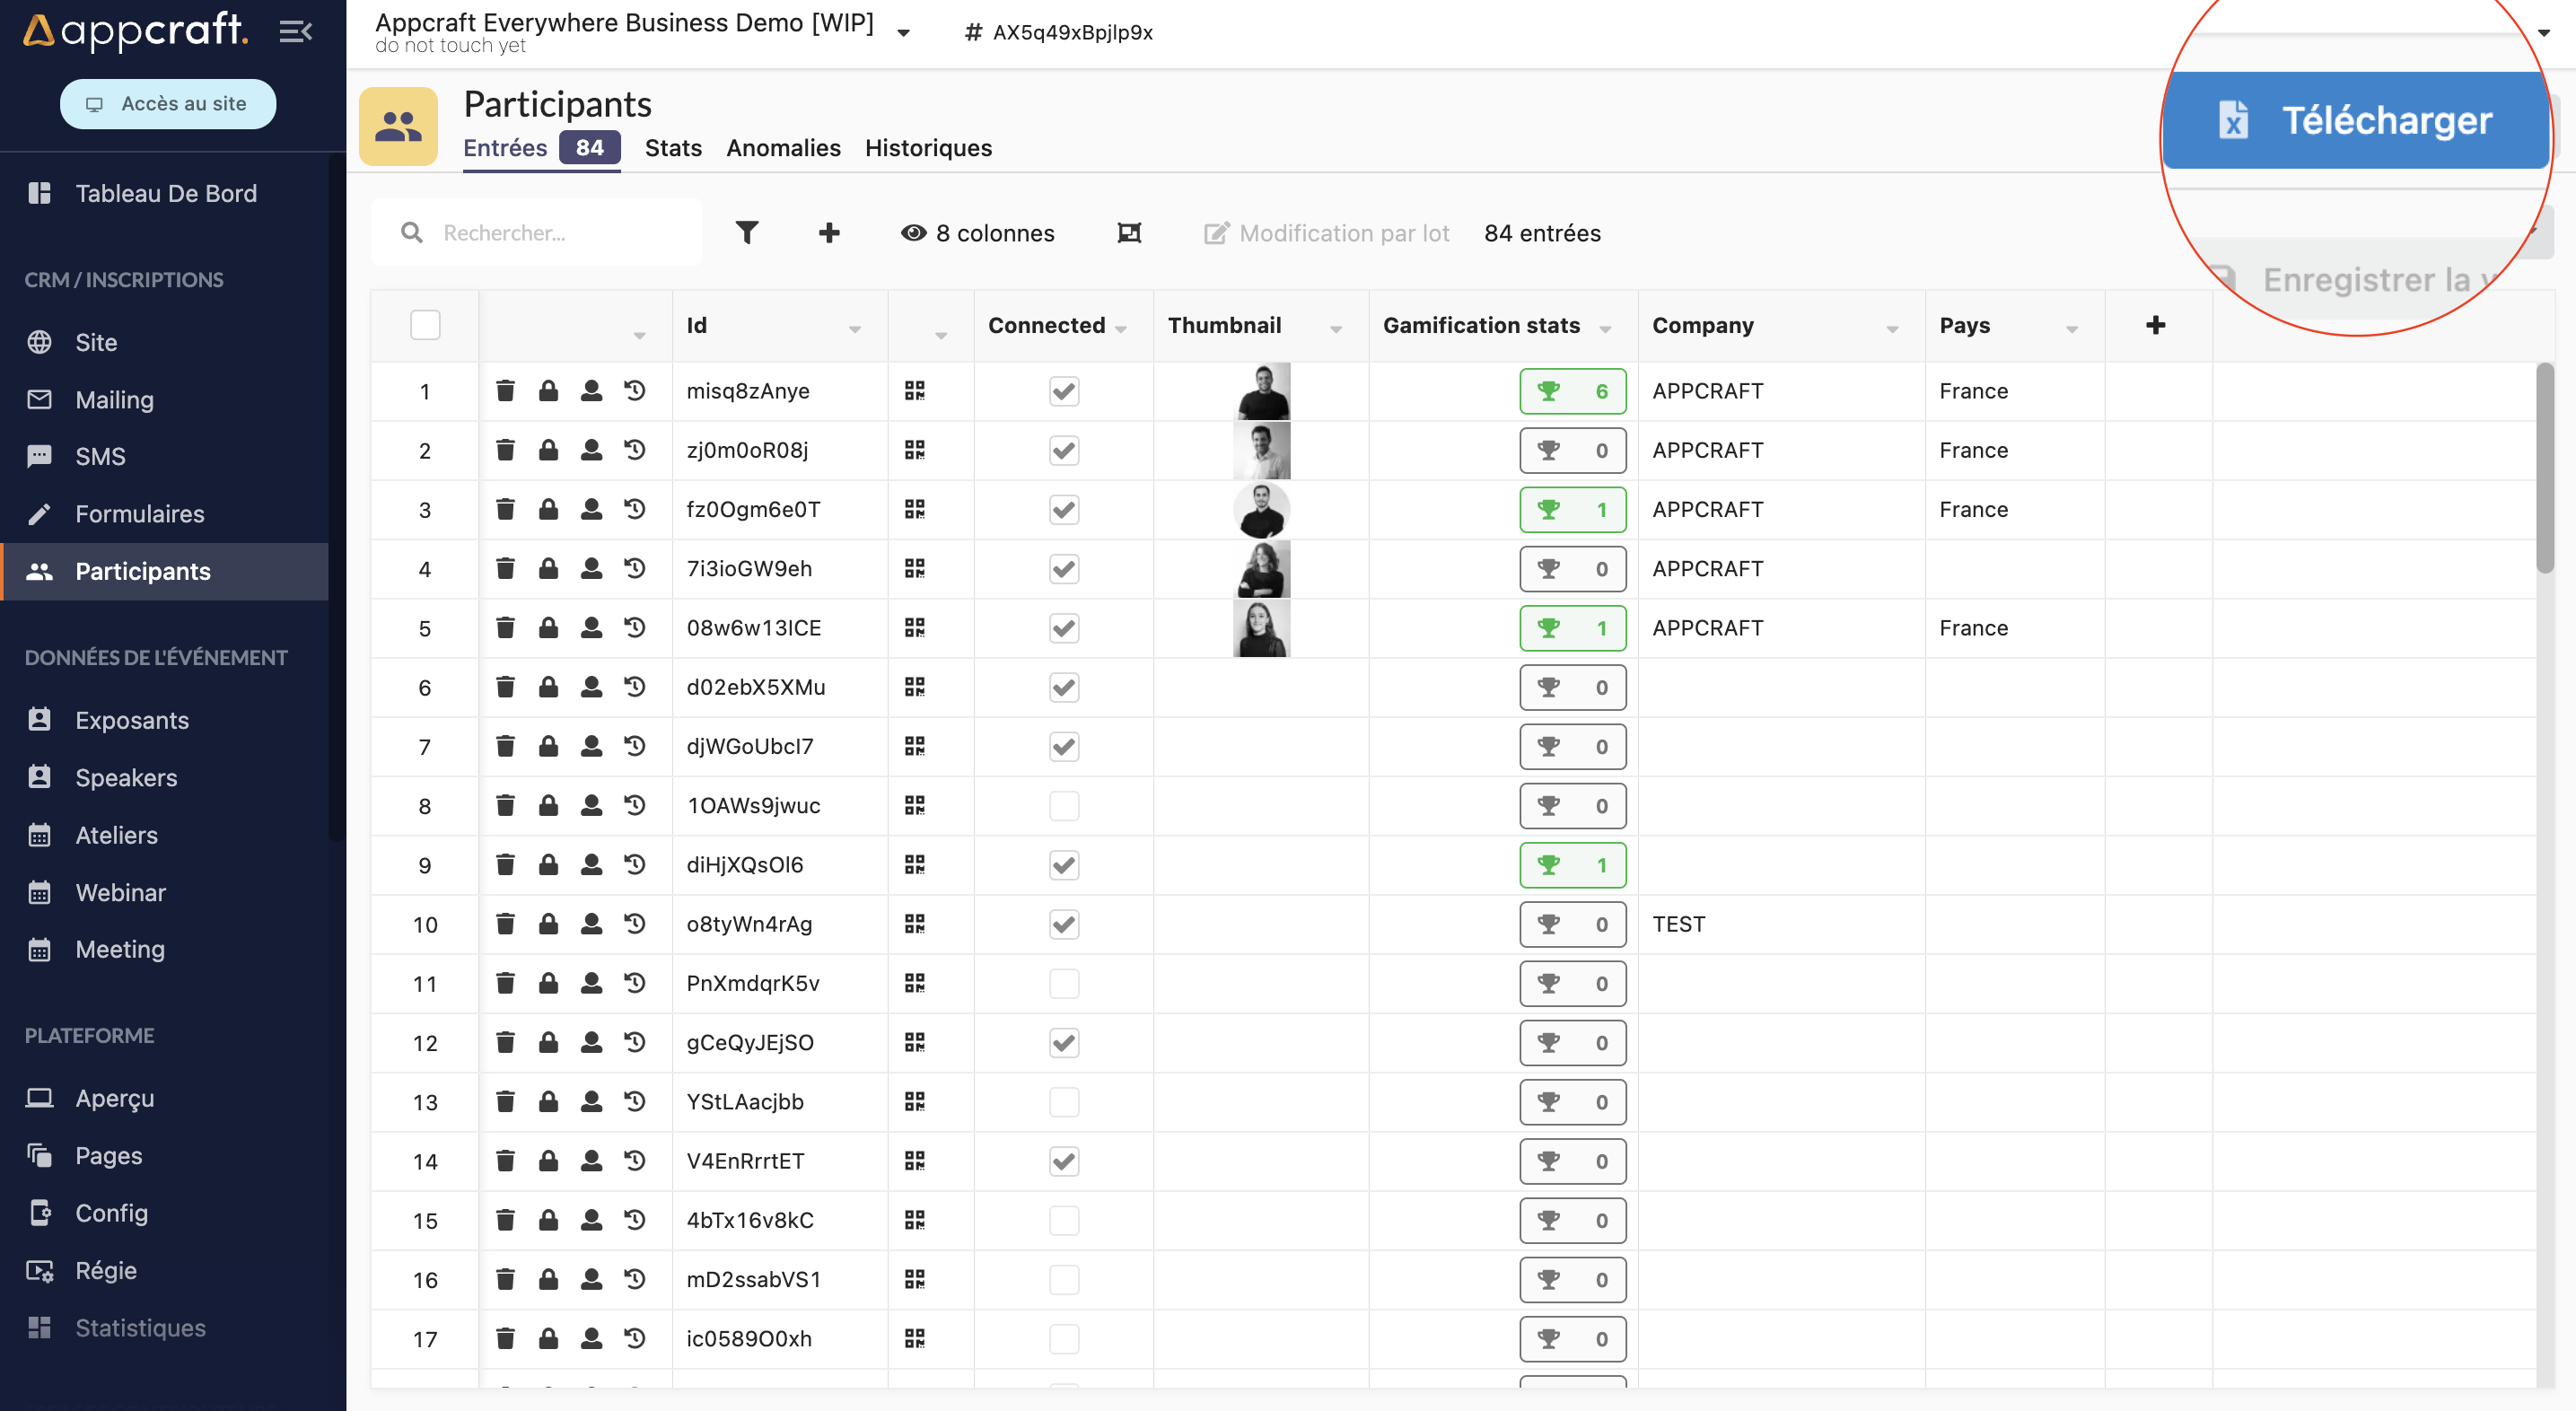Open QR code for misq8zAnye
Screen dimensions: 2576x1411
(x=914, y=391)
